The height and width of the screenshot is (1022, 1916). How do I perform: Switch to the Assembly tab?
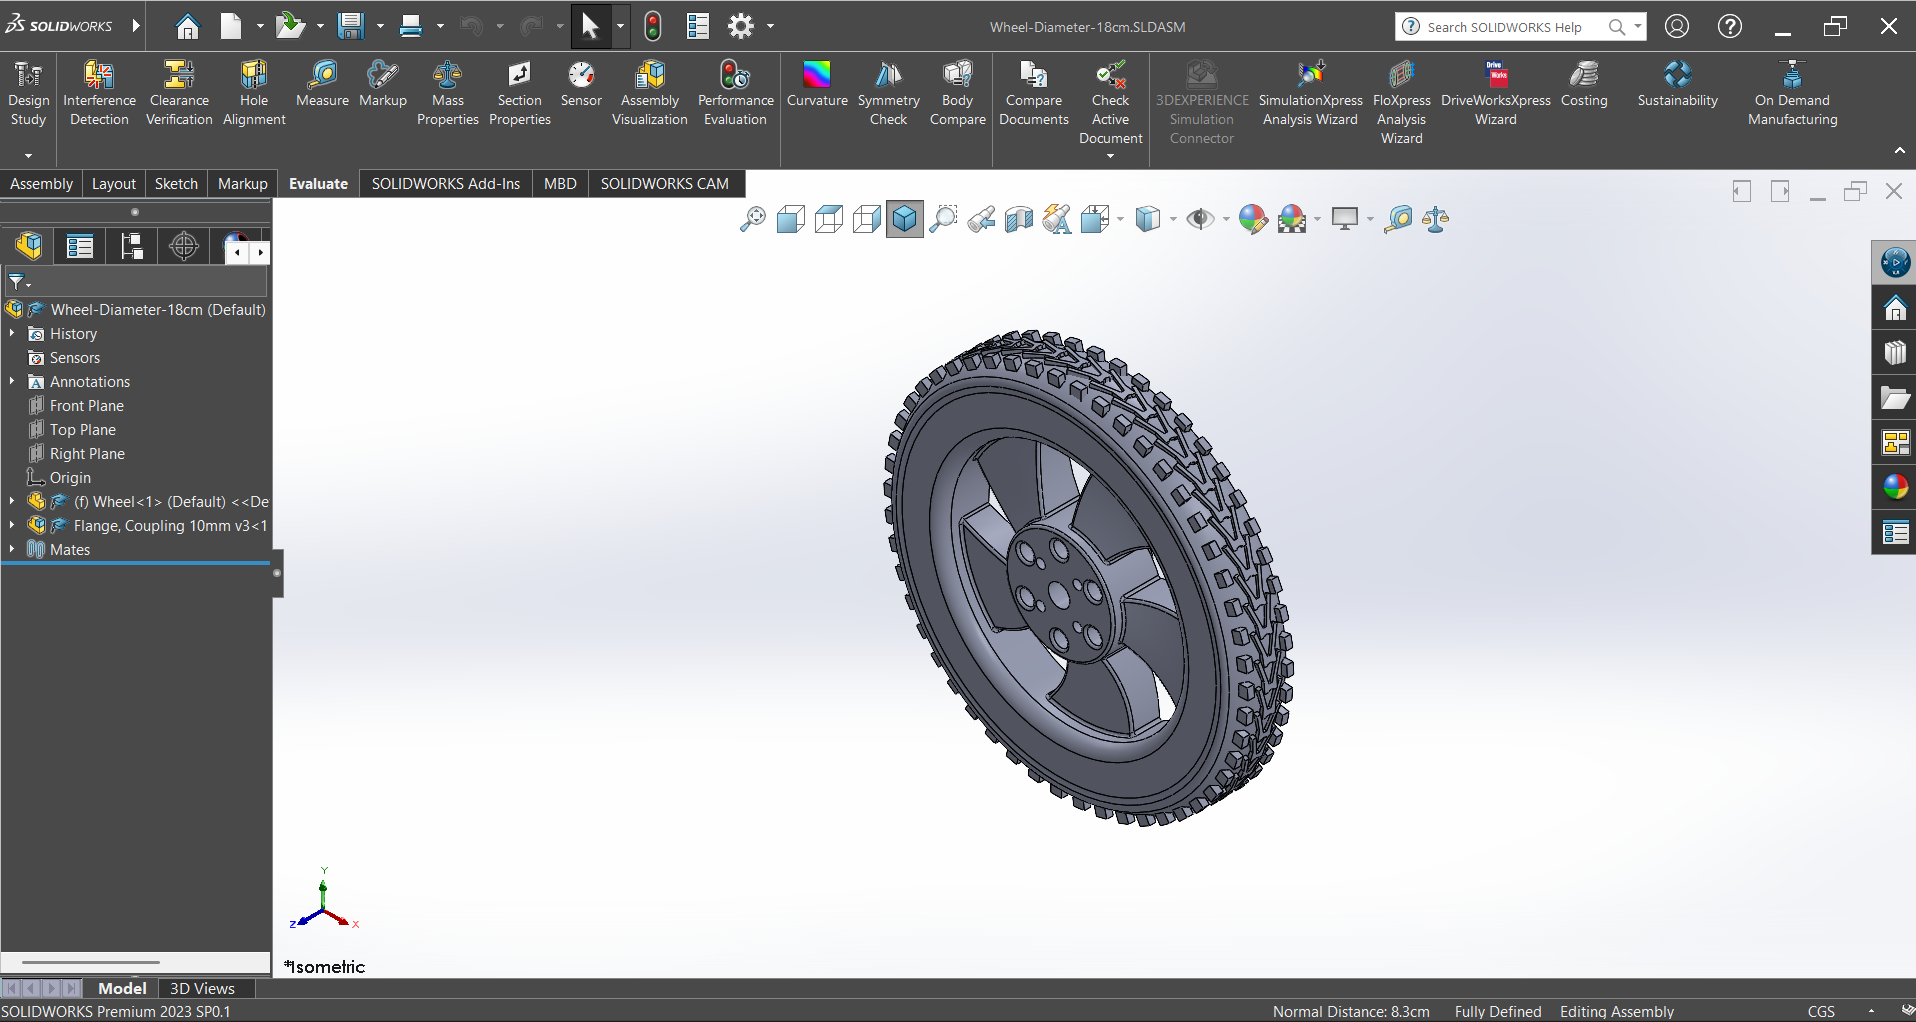coord(41,184)
